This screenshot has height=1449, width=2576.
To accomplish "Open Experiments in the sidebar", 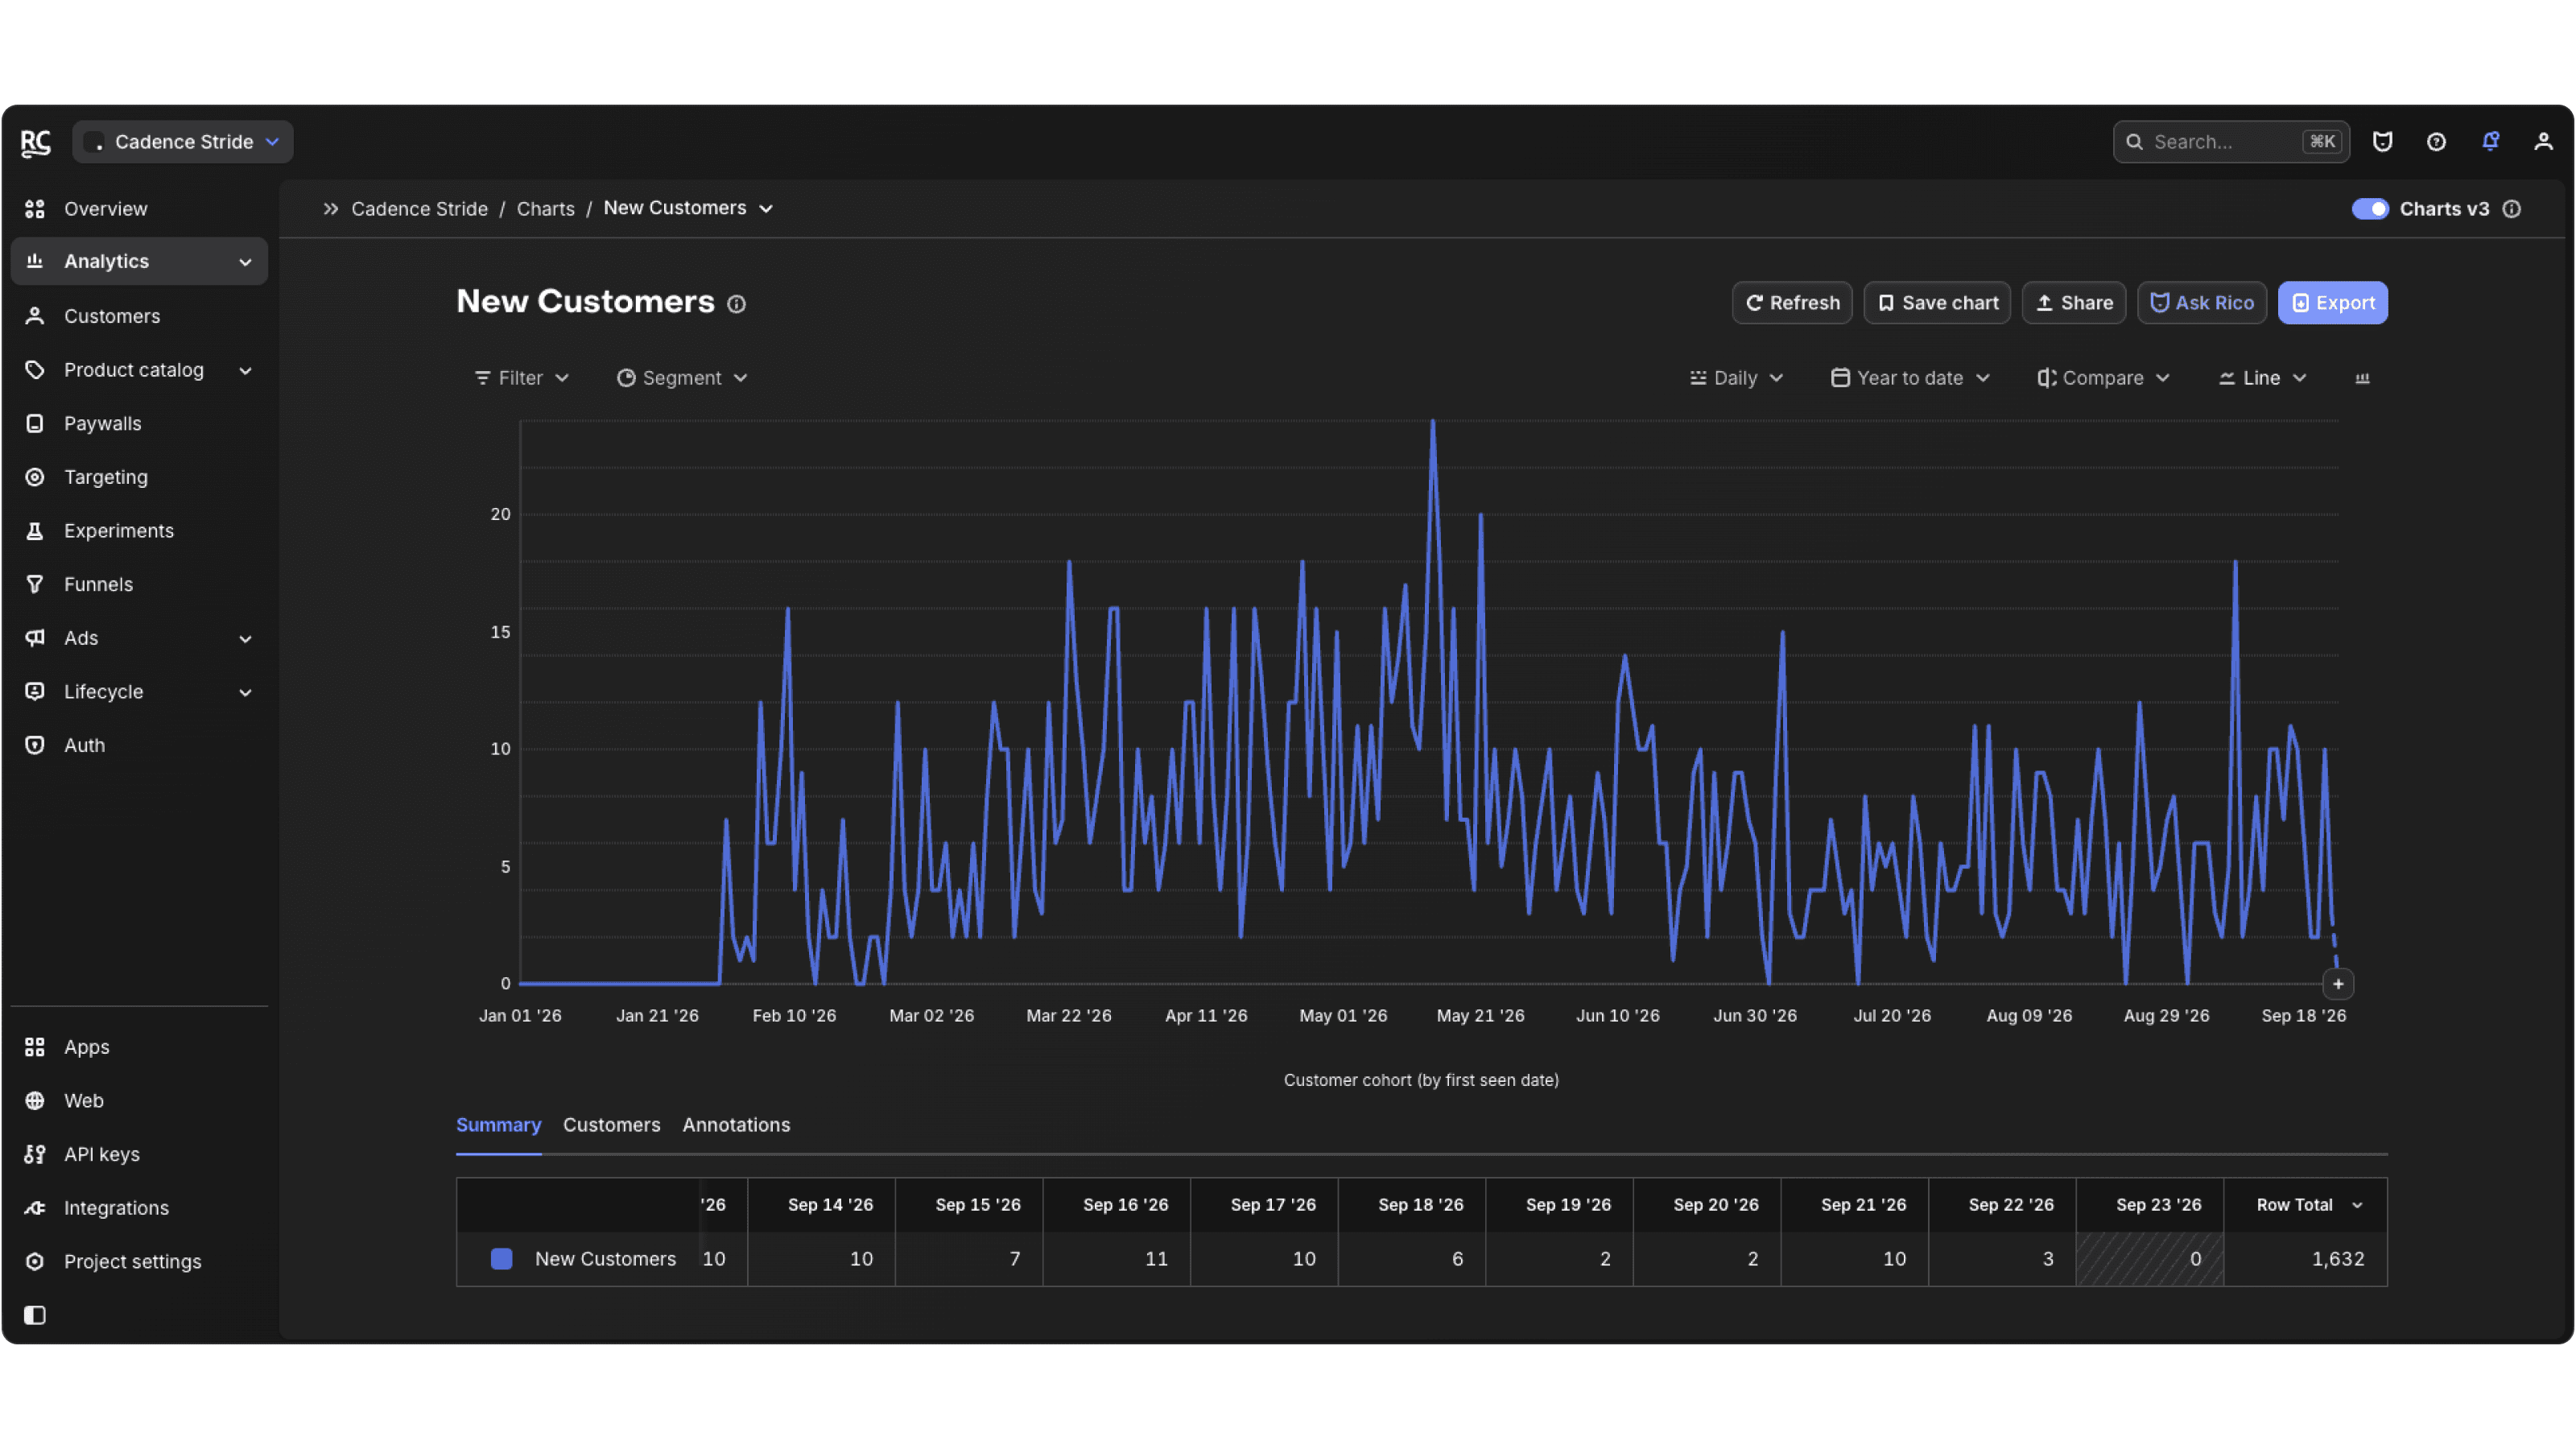I will pos(139,531).
